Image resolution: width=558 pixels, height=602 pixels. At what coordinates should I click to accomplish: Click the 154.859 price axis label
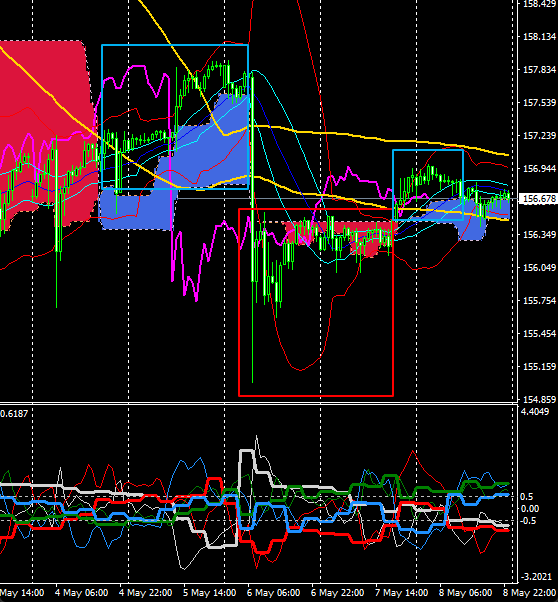point(539,400)
